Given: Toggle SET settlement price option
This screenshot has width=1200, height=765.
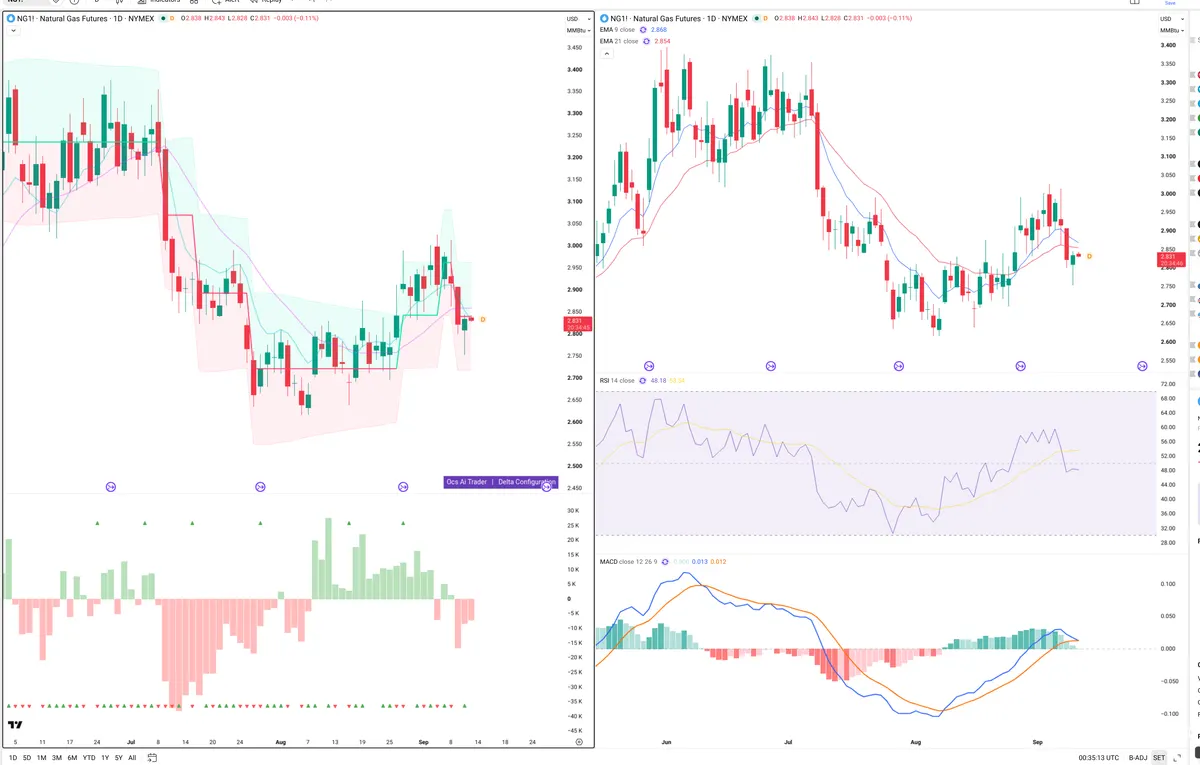Looking at the screenshot, I should (x=1159, y=758).
